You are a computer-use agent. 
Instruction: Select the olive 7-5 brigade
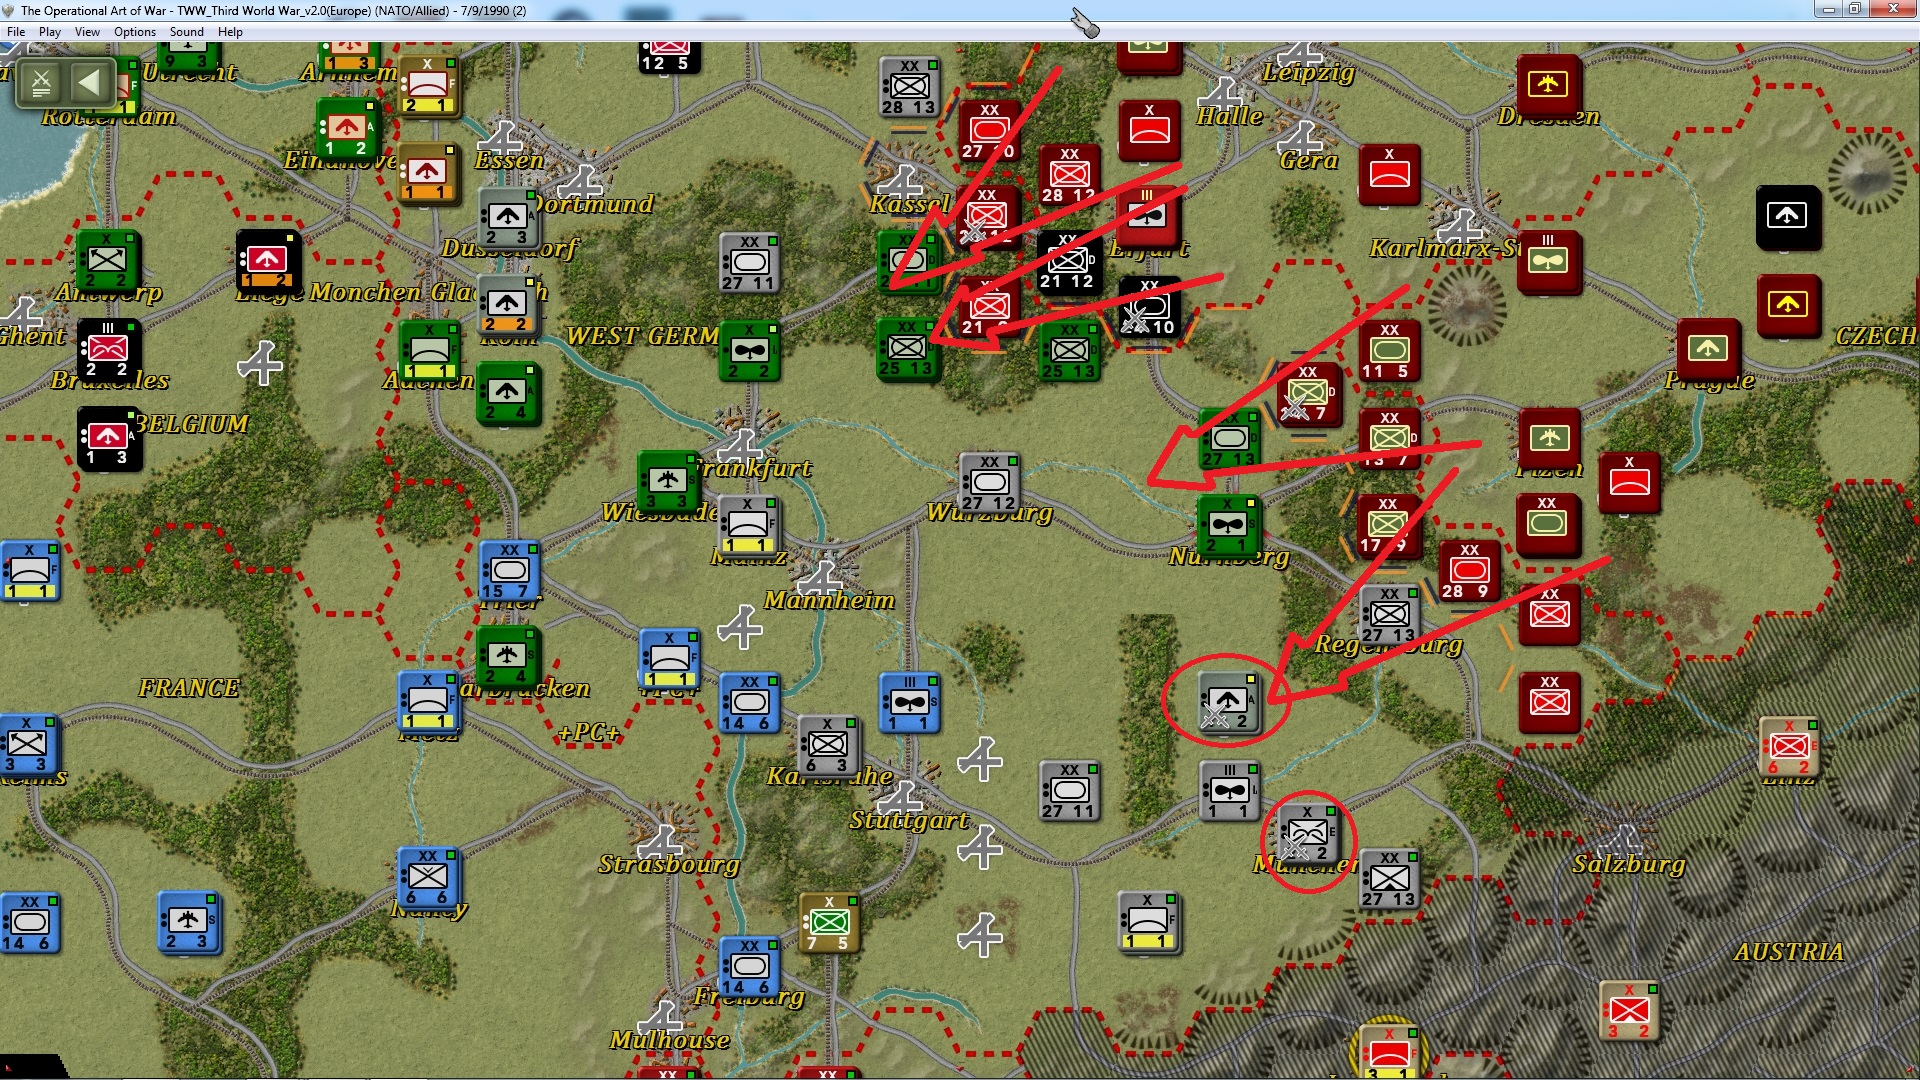click(x=829, y=923)
